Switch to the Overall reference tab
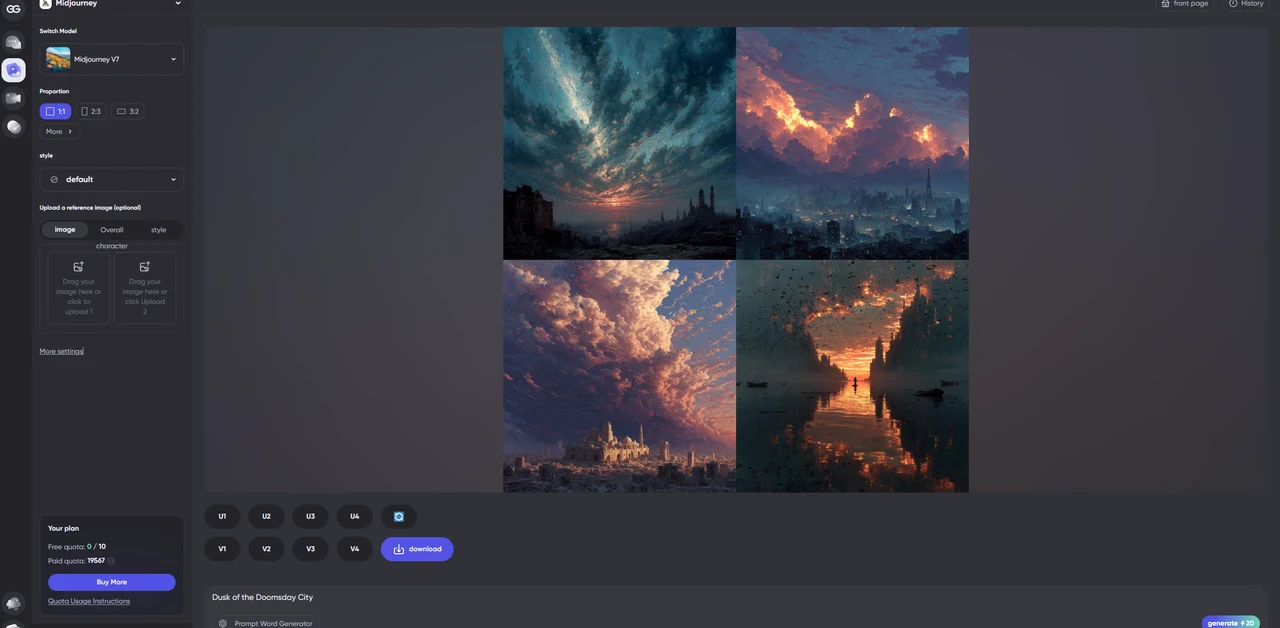The image size is (1280, 628). [x=112, y=230]
